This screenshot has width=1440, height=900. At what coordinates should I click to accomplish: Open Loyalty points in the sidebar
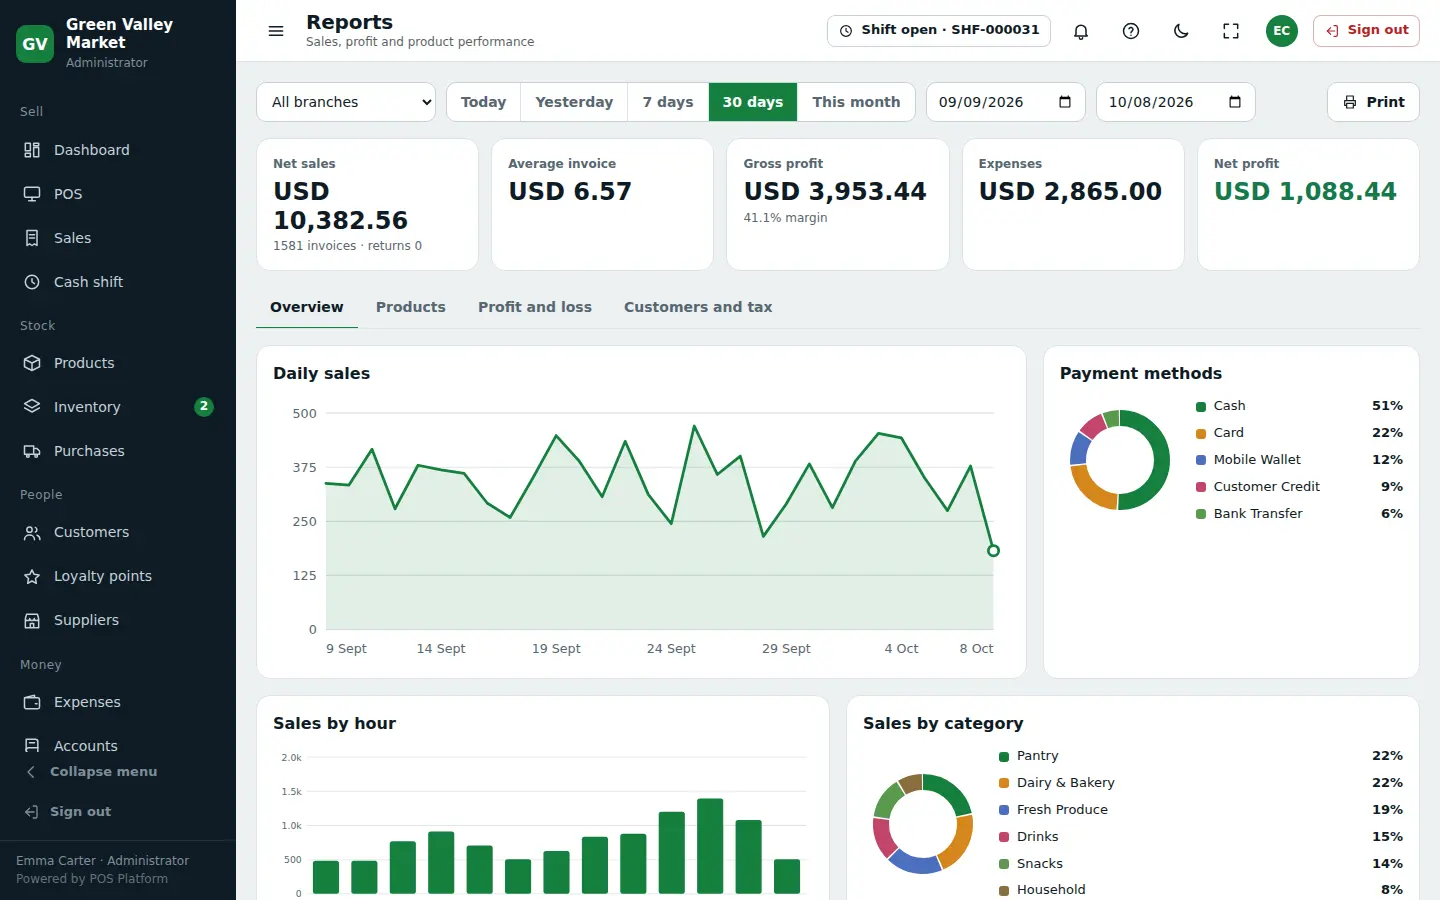coord(118,576)
